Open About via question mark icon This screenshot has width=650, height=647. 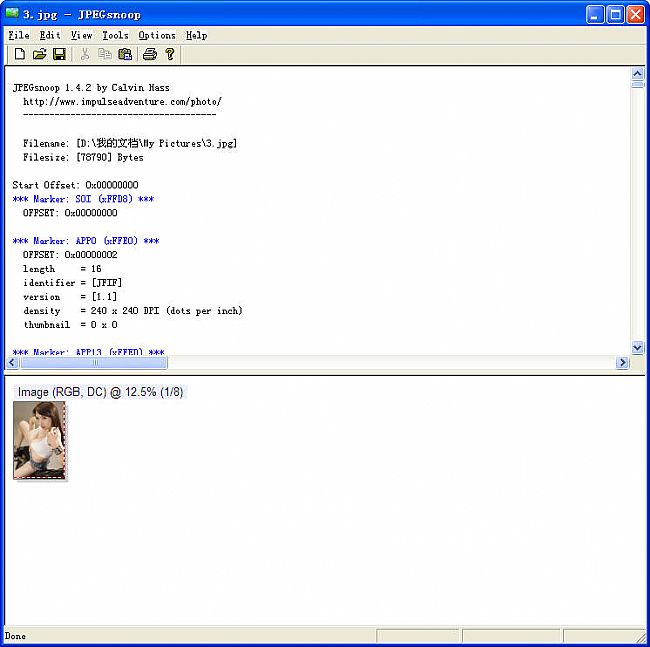click(x=170, y=54)
